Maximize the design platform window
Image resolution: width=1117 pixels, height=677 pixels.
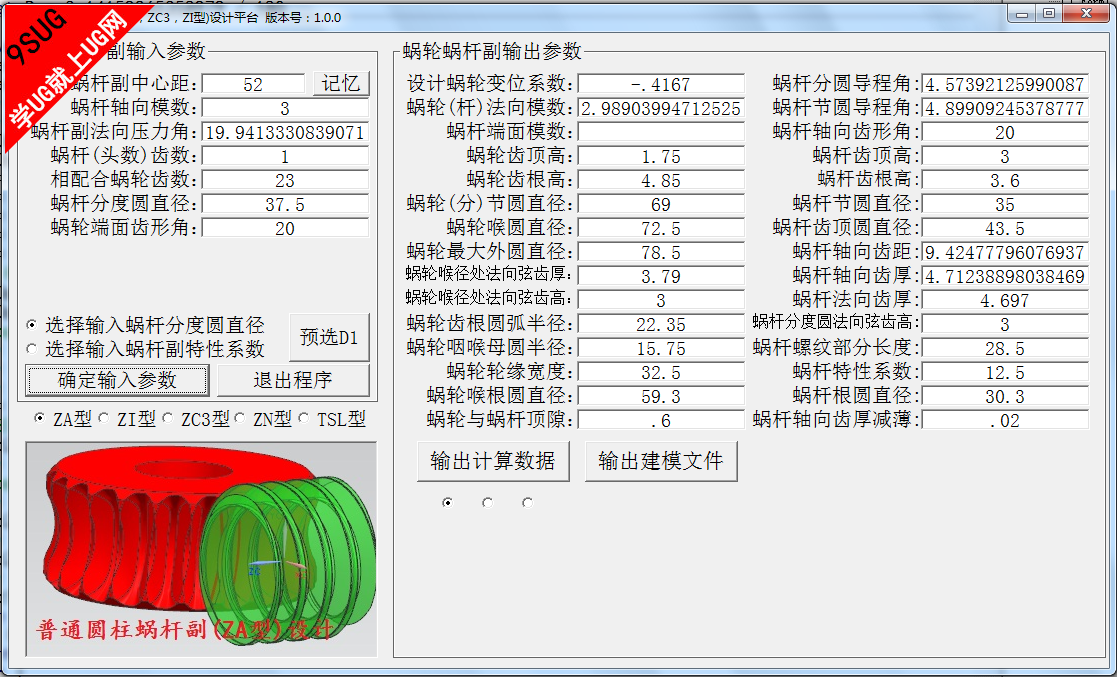1049,14
